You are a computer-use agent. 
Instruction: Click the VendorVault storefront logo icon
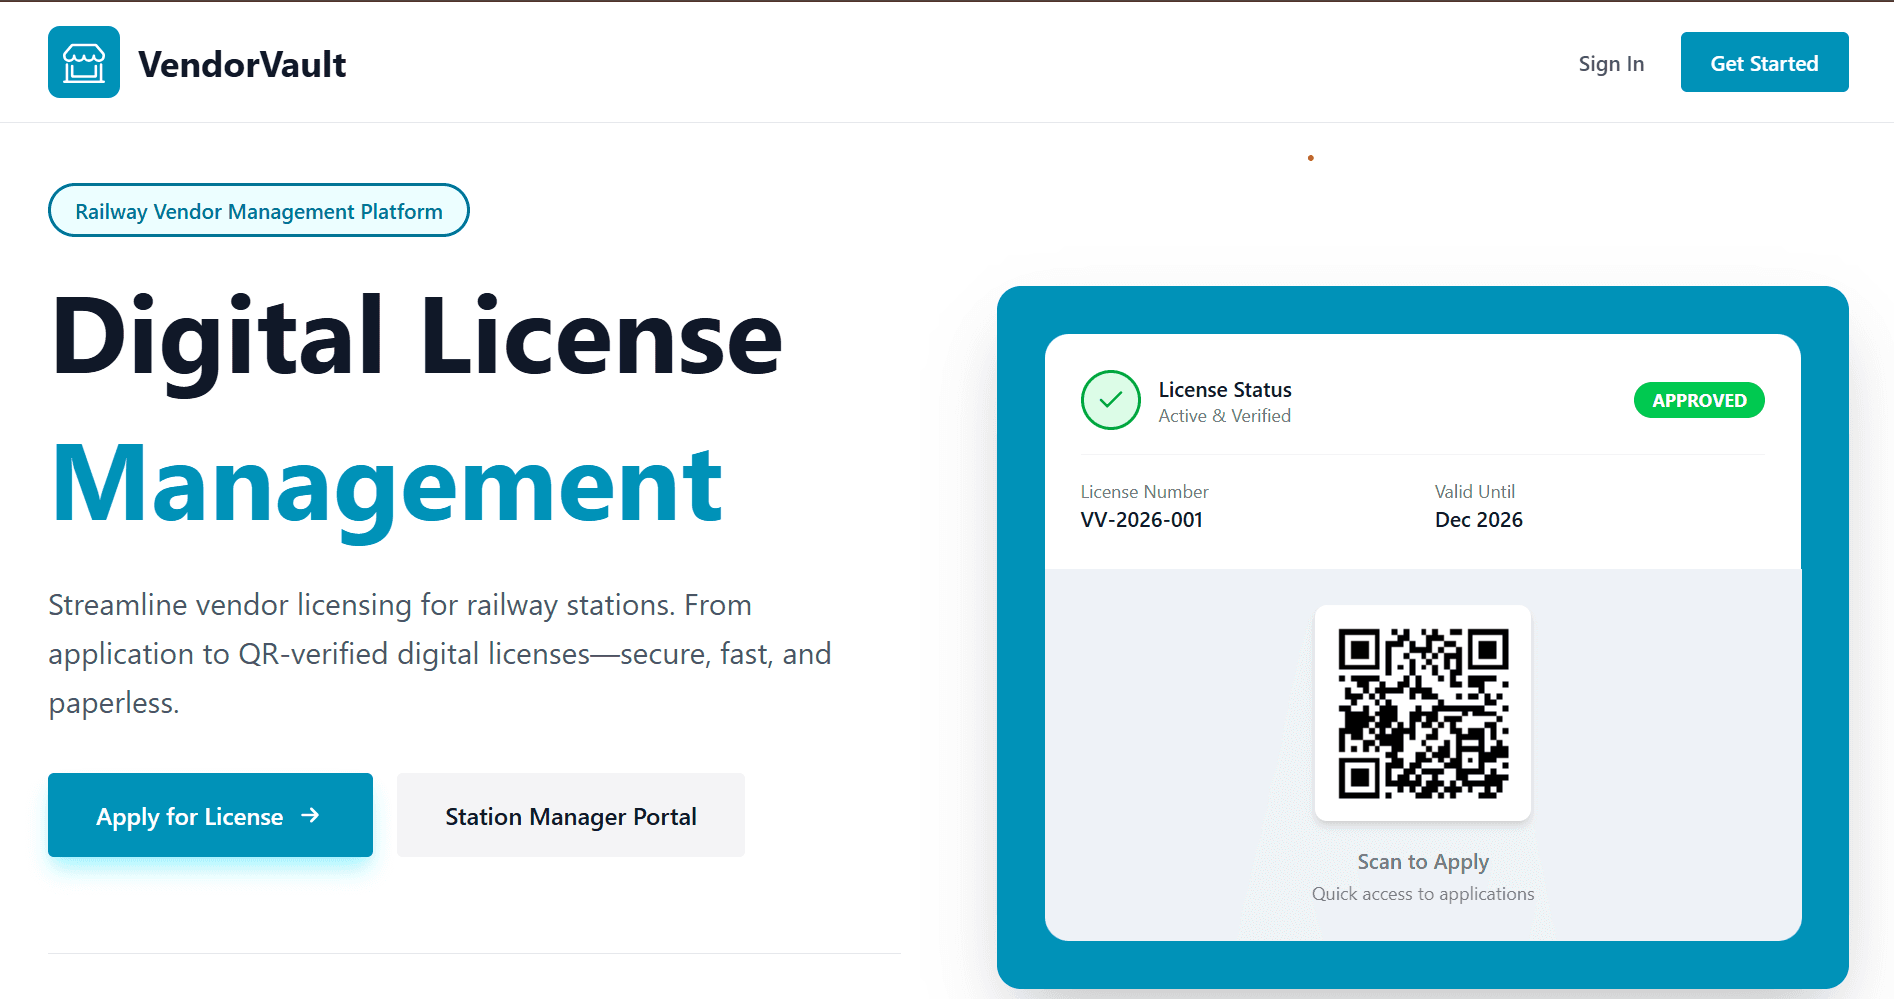tap(84, 62)
